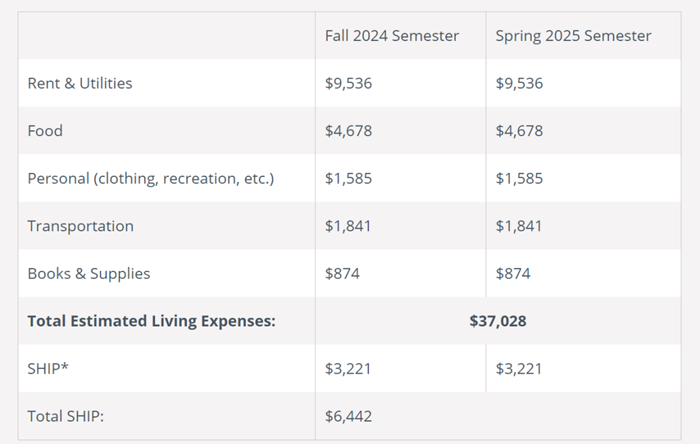Click Spring semester $874 books value
The height and width of the screenshot is (444, 700).
click(513, 274)
